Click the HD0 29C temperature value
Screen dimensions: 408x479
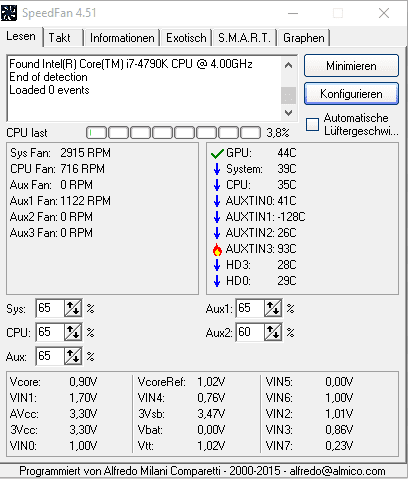[287, 281]
